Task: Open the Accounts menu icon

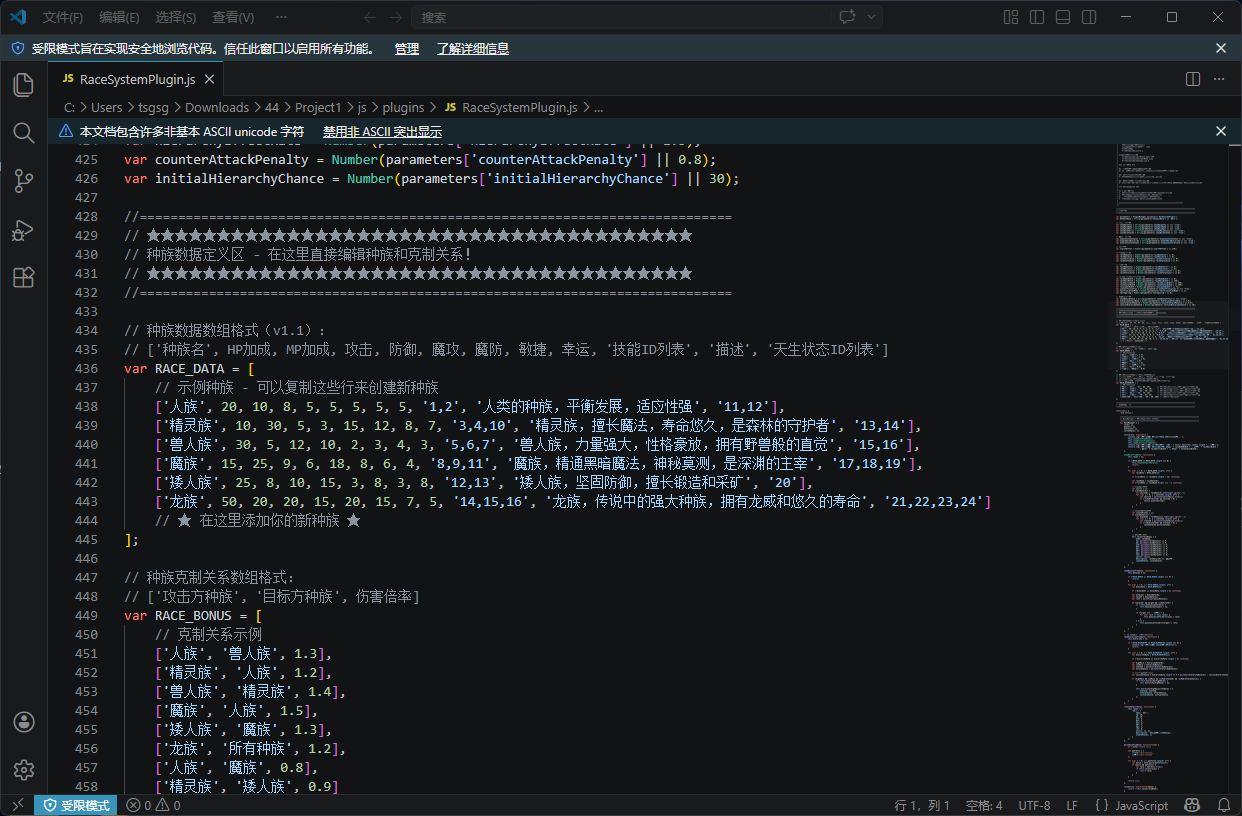Action: point(24,722)
